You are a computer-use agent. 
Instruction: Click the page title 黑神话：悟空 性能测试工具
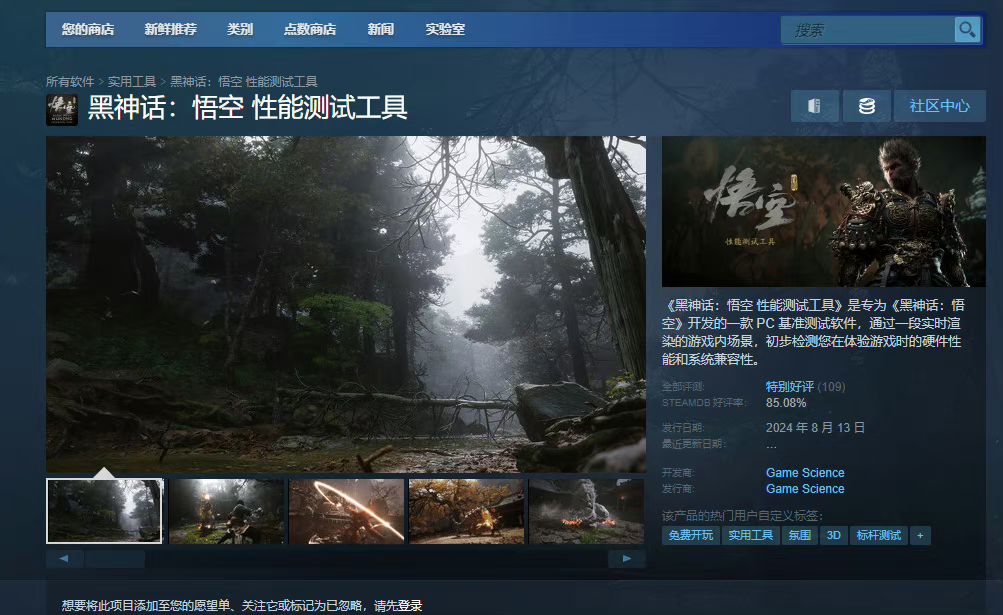point(248,108)
